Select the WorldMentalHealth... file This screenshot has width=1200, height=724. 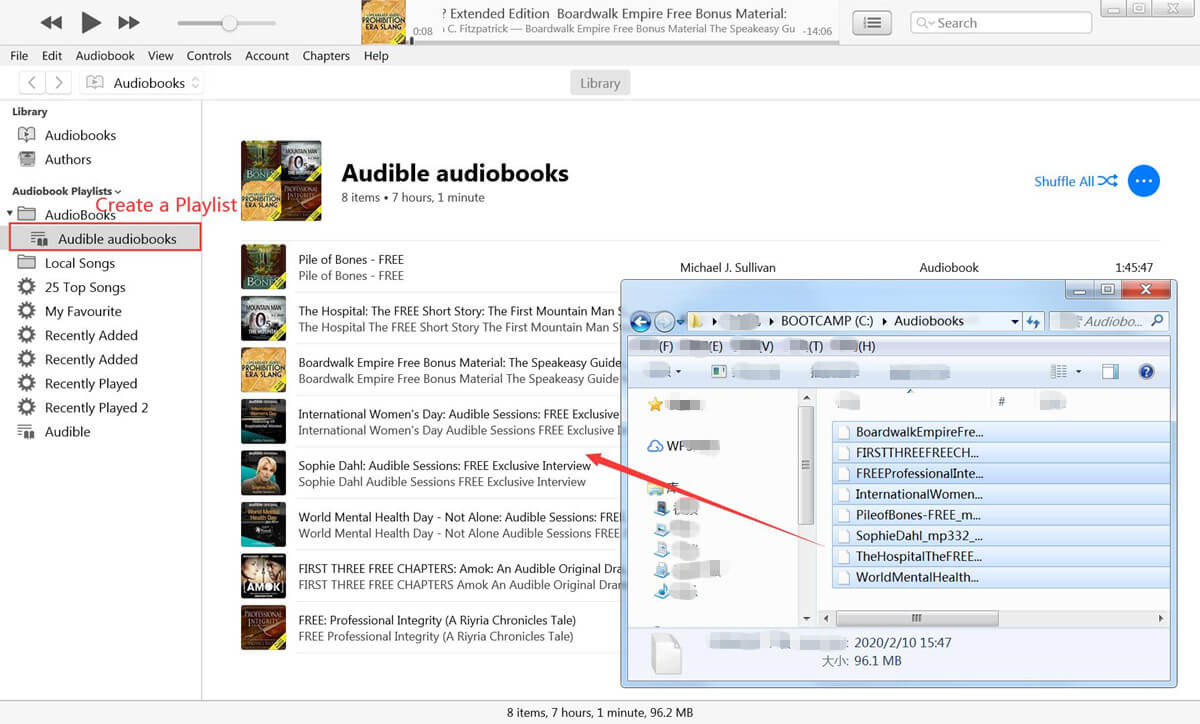pos(1001,577)
